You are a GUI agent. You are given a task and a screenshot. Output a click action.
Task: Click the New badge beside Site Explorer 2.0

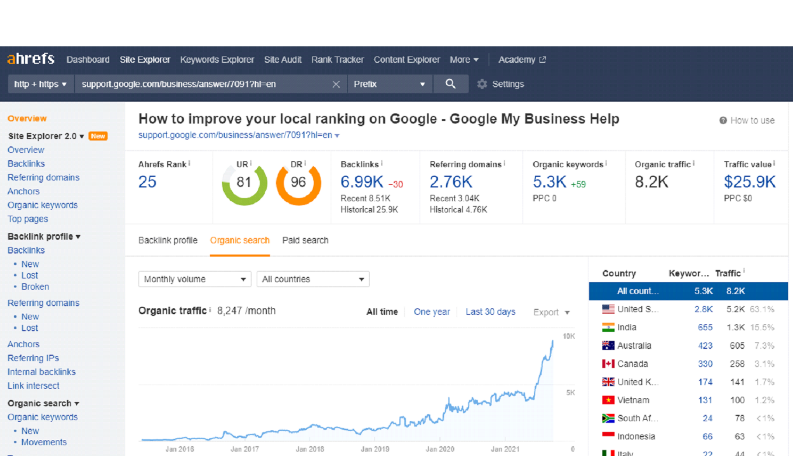pyautogui.click(x=98, y=136)
